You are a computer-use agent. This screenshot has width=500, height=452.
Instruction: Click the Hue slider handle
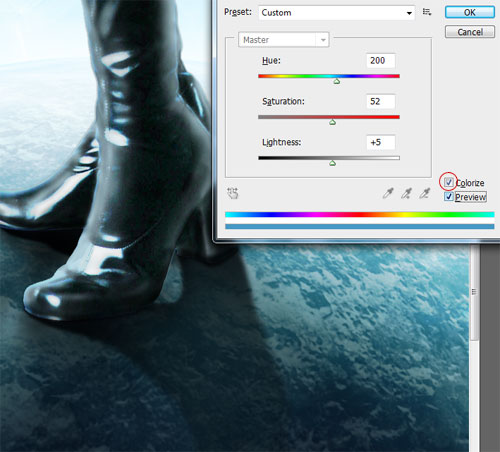tap(337, 81)
